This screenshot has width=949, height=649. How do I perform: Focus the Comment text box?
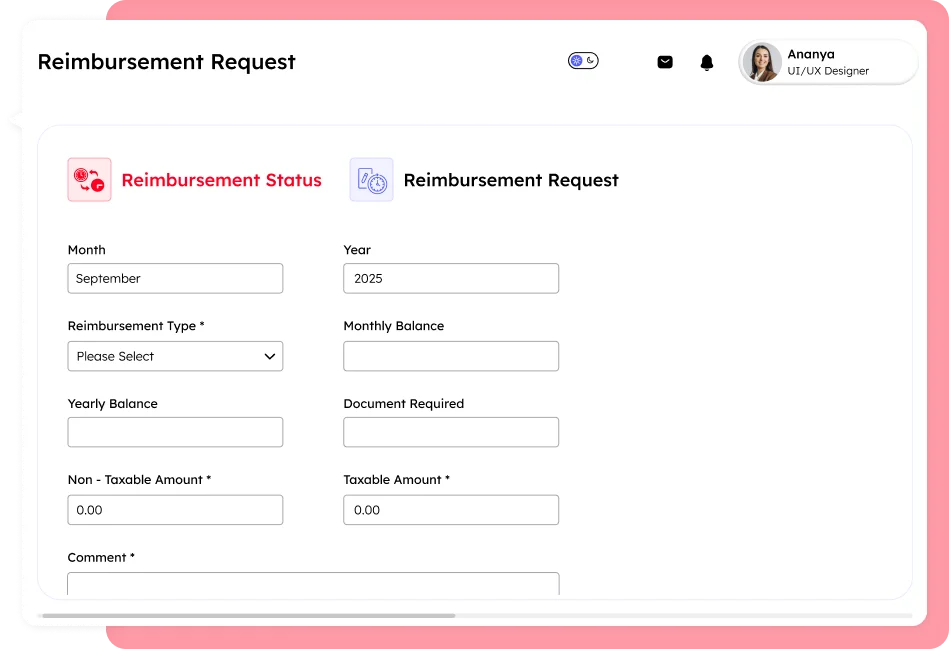(313, 584)
